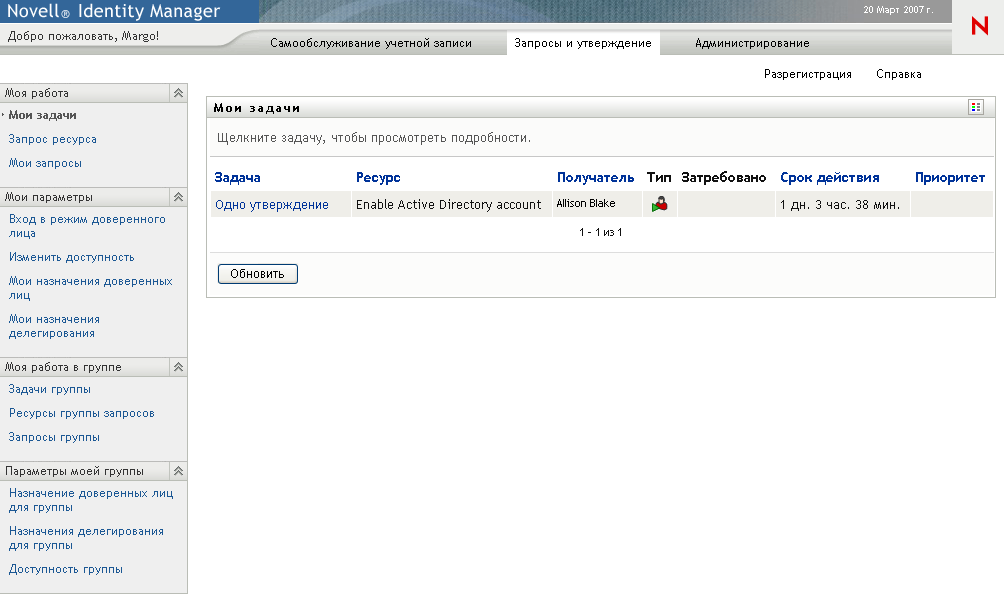Sort by the Ресурс column header

point(378,177)
